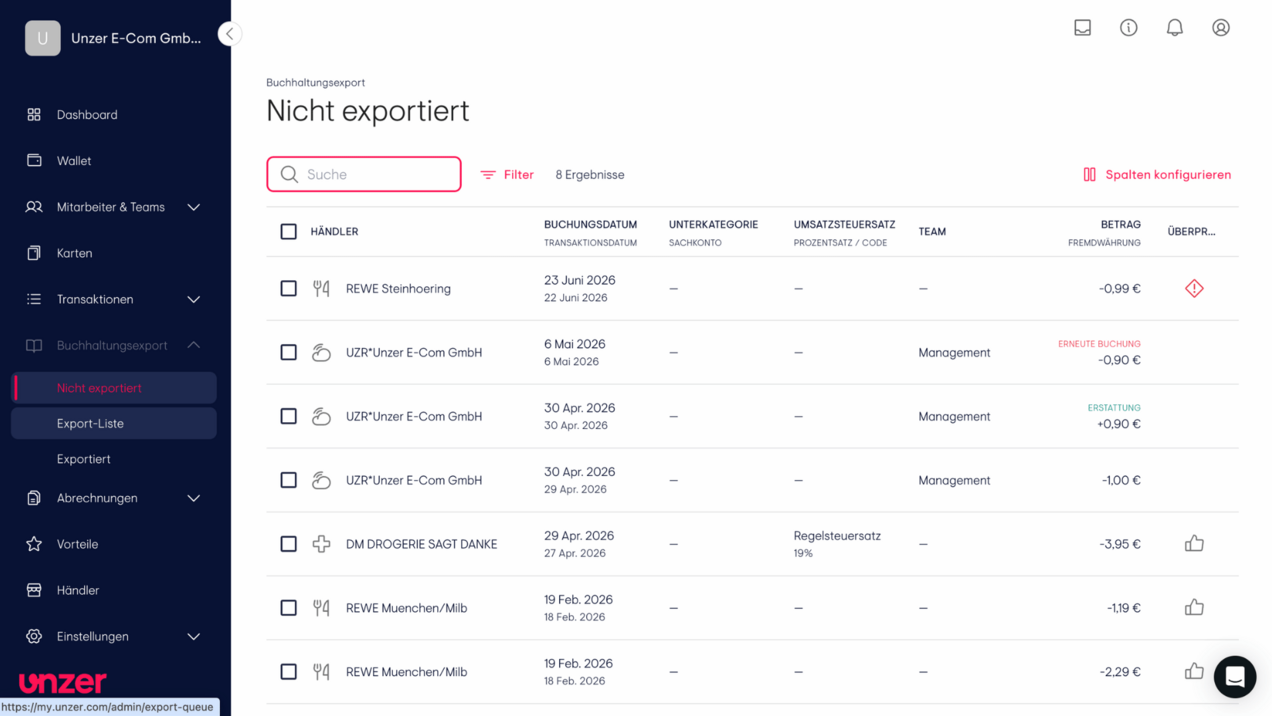Click the Vorteile star icon
Image resolution: width=1272 pixels, height=716 pixels.
34,544
